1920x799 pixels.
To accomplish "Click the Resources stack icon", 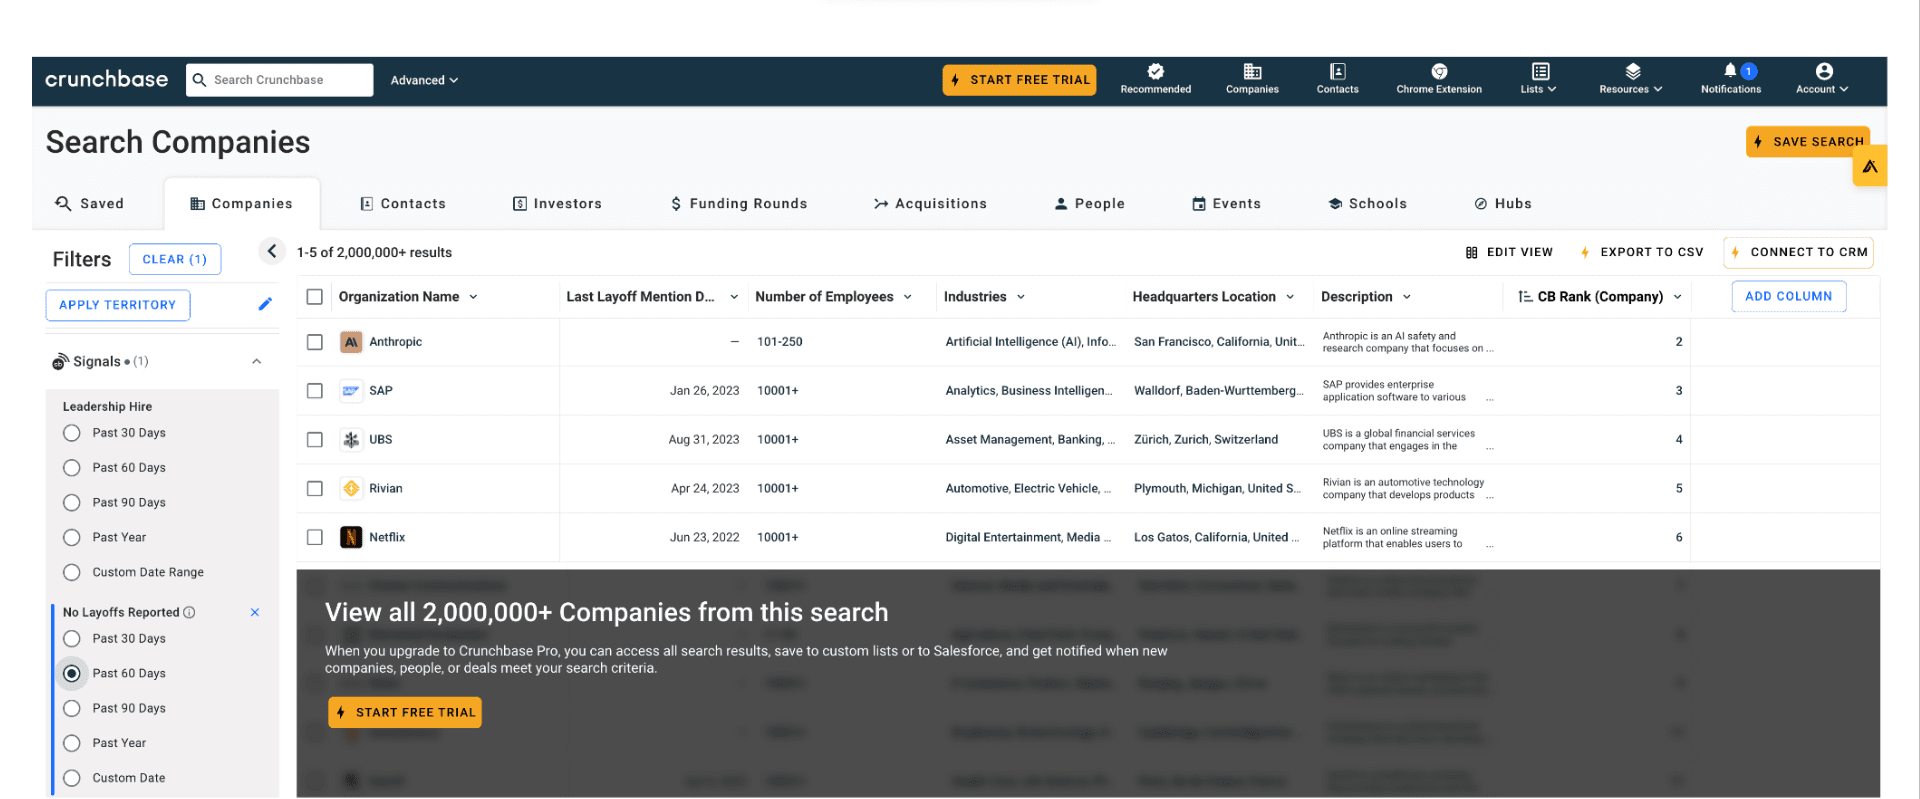I will tap(1632, 71).
